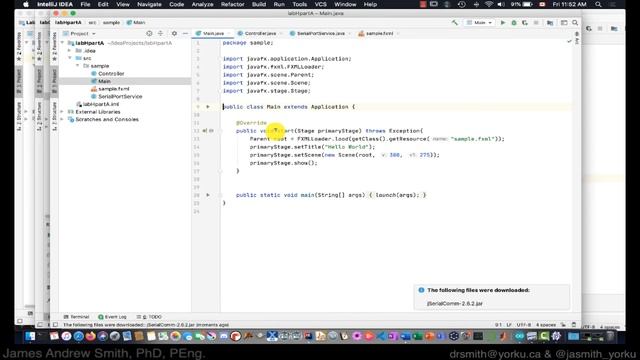Click Wi-Fi icon in macOS menu bar
This screenshot has height=360, width=640.
click(489, 4)
